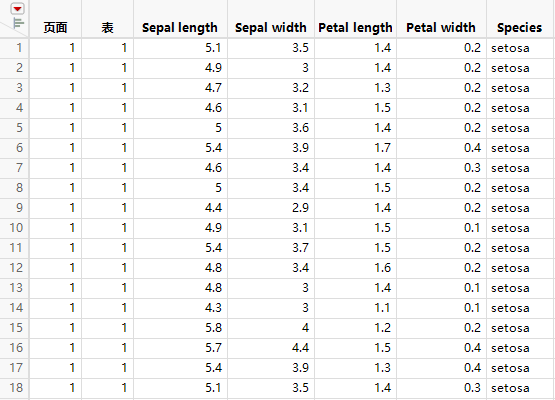555x400 pixels.
Task: Click Sepal width cell 3.6 in row 5
Action: (x=271, y=128)
